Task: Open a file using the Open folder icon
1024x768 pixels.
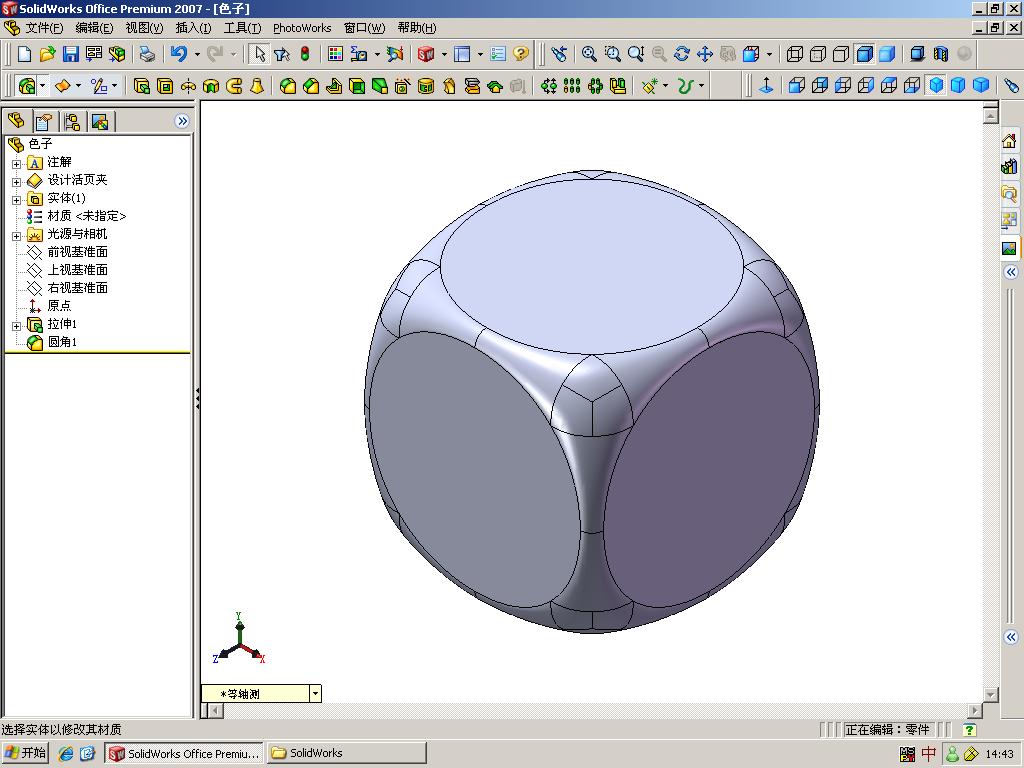Action: [x=47, y=54]
